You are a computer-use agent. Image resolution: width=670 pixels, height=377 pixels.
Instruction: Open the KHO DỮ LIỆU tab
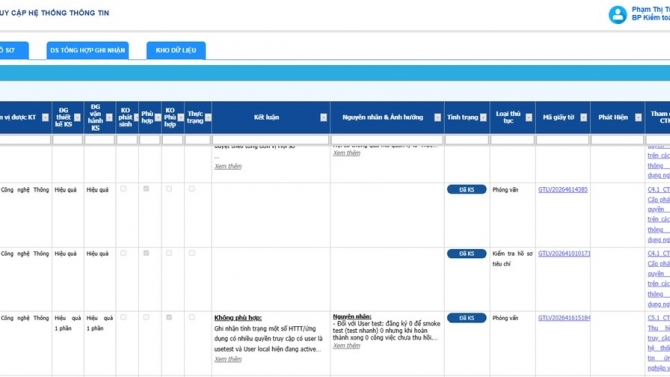[x=176, y=50]
